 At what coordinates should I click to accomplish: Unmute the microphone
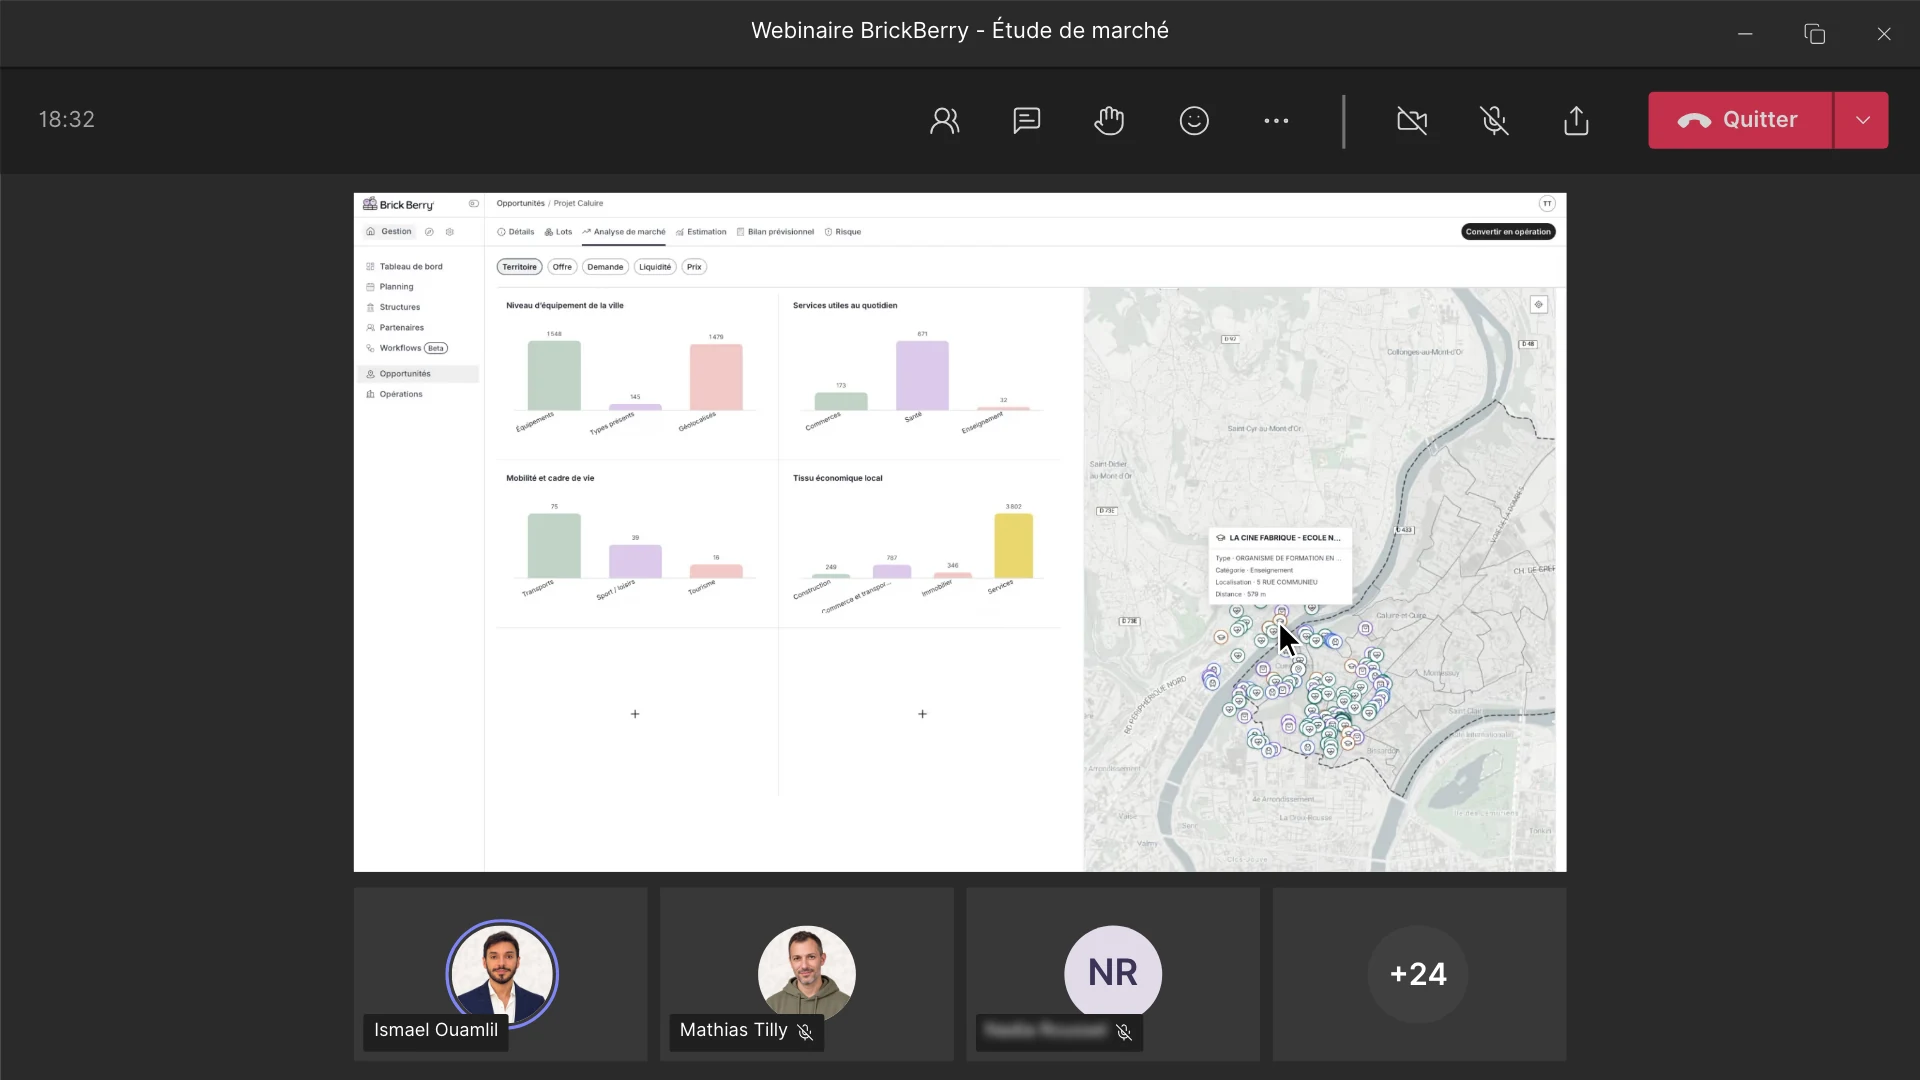tap(1494, 120)
